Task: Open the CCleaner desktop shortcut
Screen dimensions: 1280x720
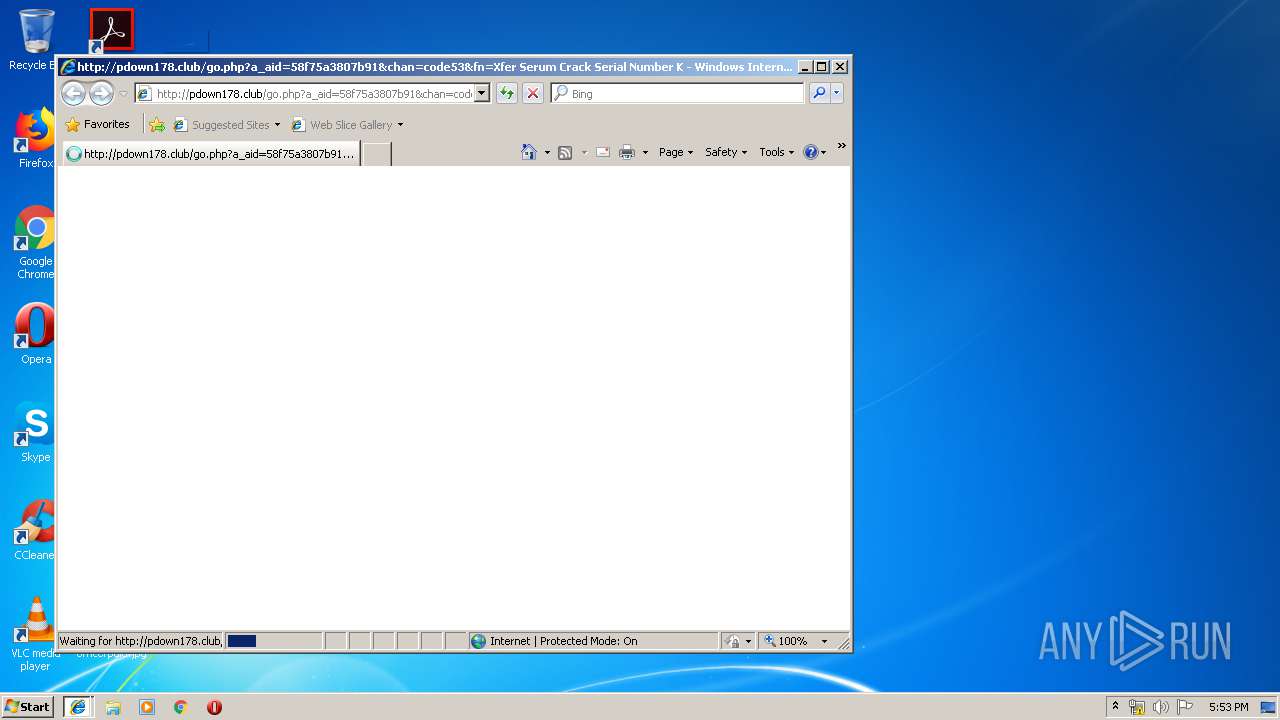Action: [x=35, y=531]
